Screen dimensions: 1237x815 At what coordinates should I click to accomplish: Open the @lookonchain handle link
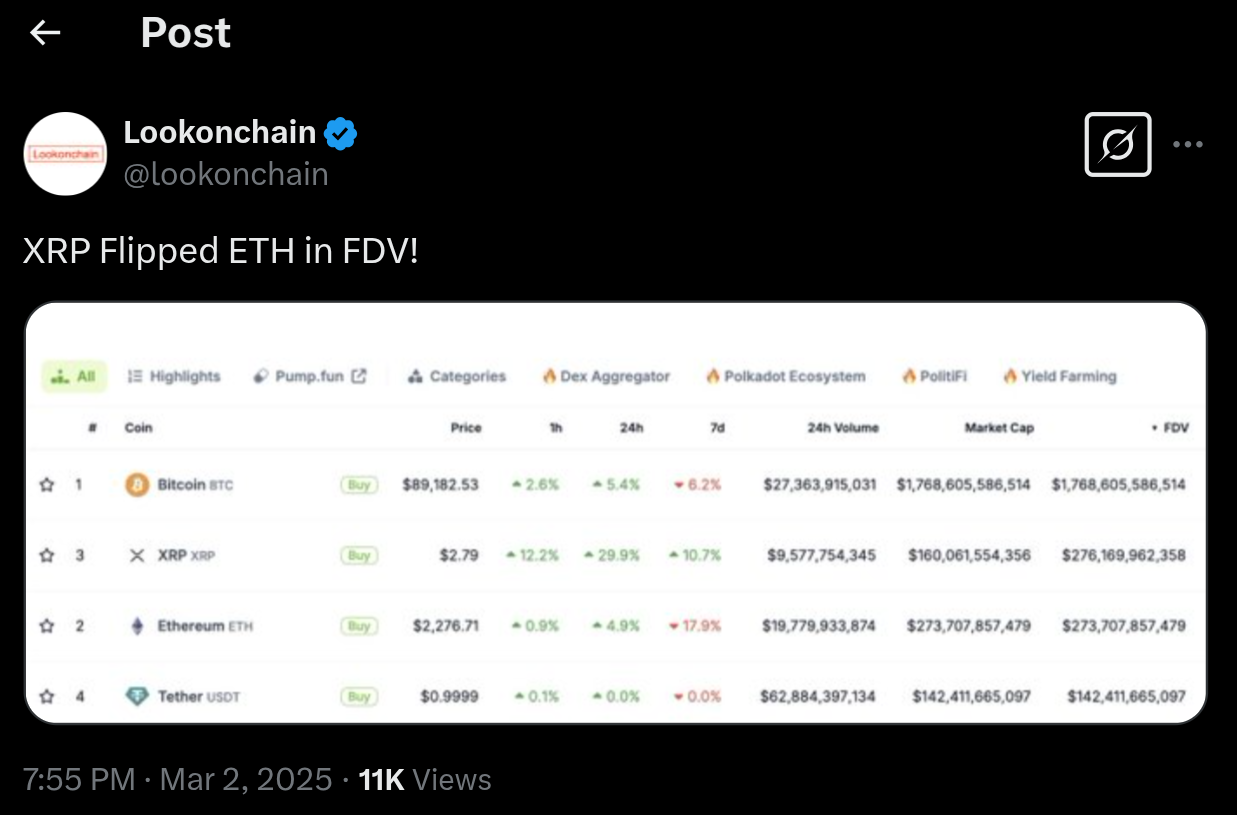click(225, 174)
